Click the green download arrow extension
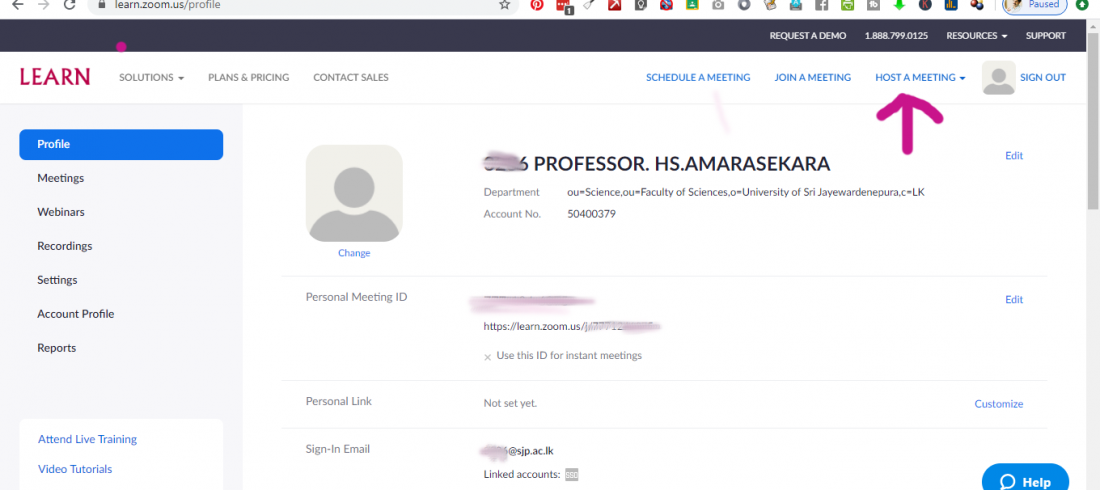 (x=899, y=4)
